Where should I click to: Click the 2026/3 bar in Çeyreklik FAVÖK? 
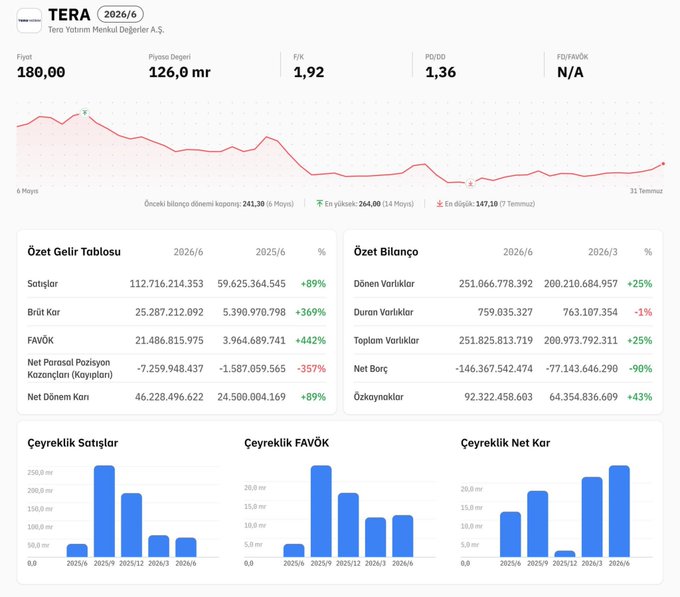pyautogui.click(x=376, y=537)
